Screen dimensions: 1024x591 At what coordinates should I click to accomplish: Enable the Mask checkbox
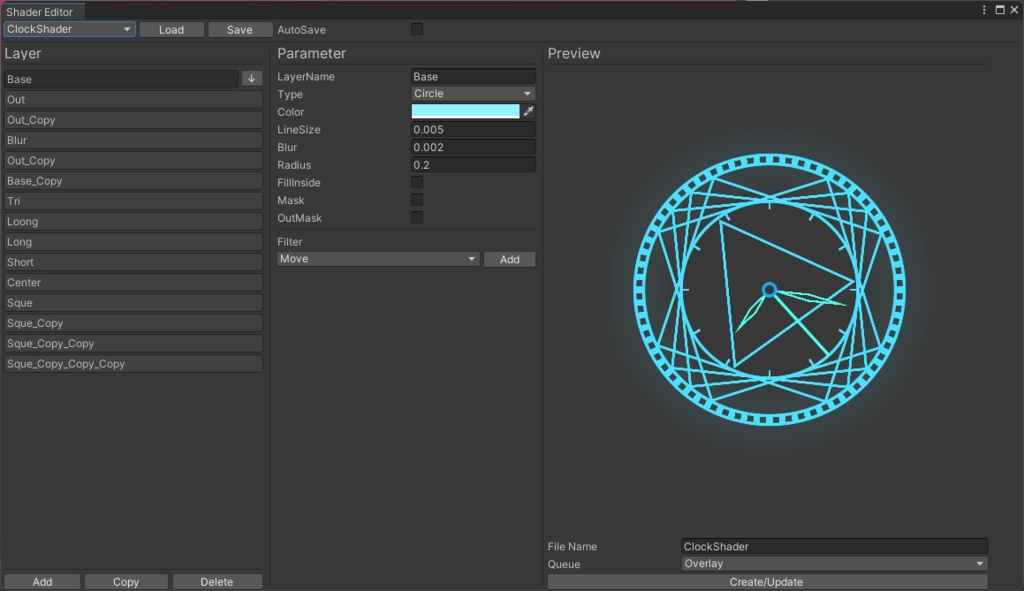417,200
